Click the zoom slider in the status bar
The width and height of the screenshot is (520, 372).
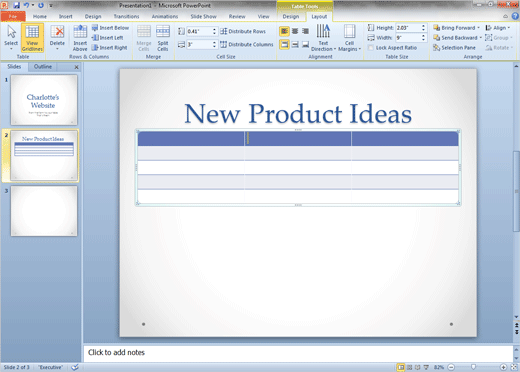pos(473,367)
